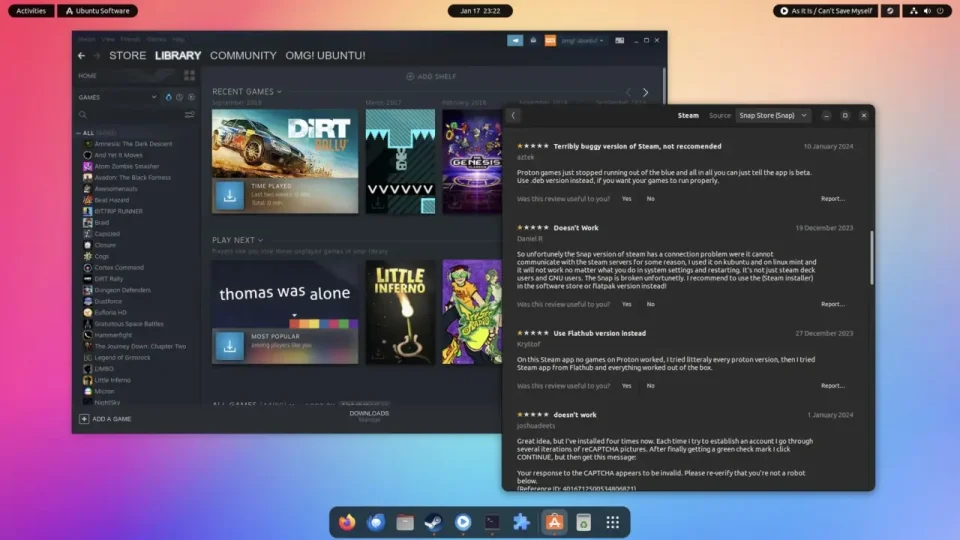
Task: Open the system status menu in top bar
Action: point(927,11)
